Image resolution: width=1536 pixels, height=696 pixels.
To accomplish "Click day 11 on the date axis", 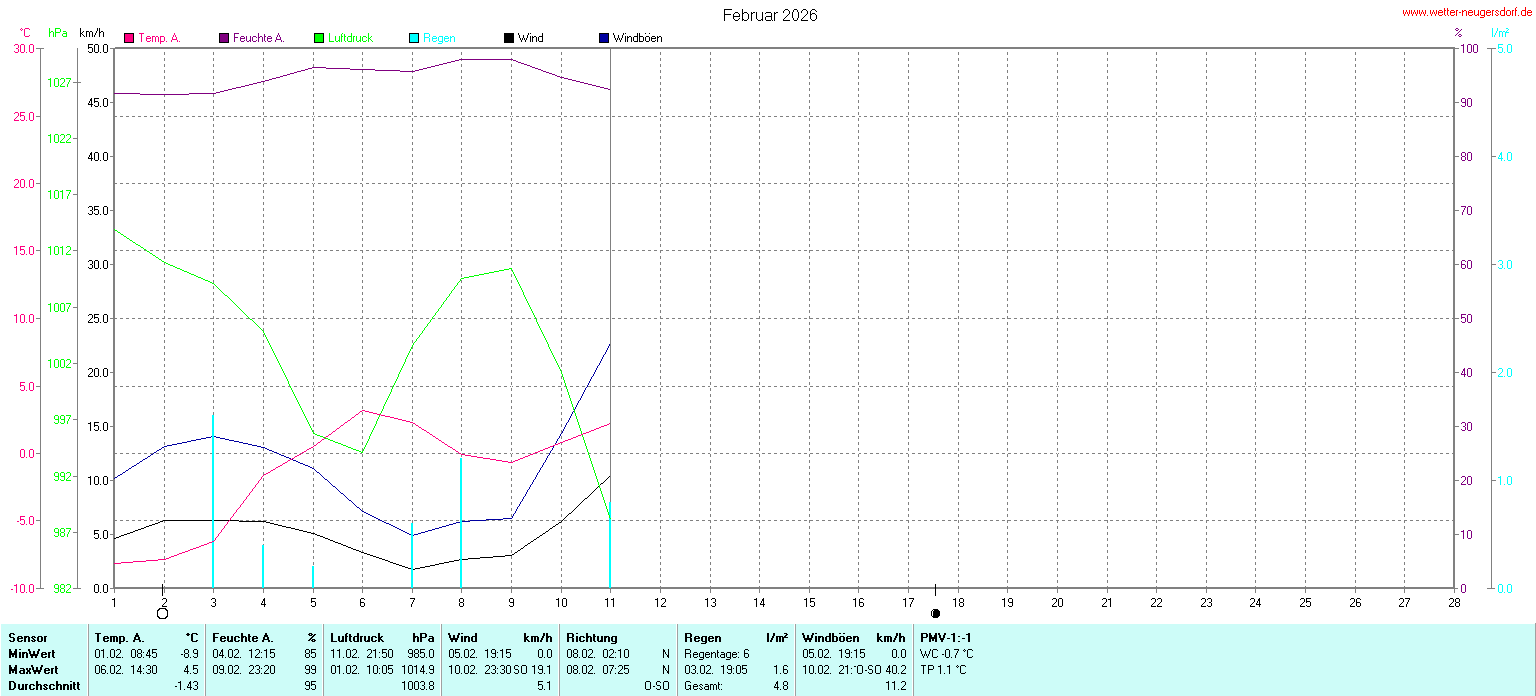I will (x=611, y=602).
